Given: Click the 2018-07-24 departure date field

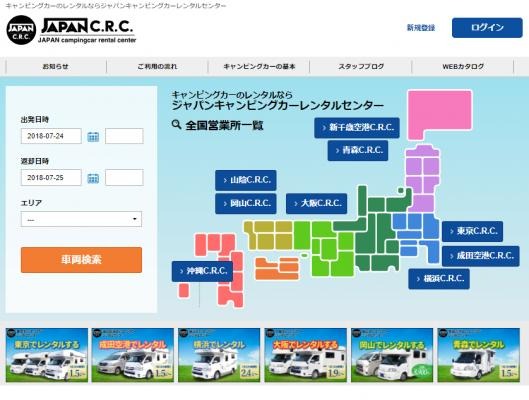Looking at the screenshot, I should (x=51, y=136).
